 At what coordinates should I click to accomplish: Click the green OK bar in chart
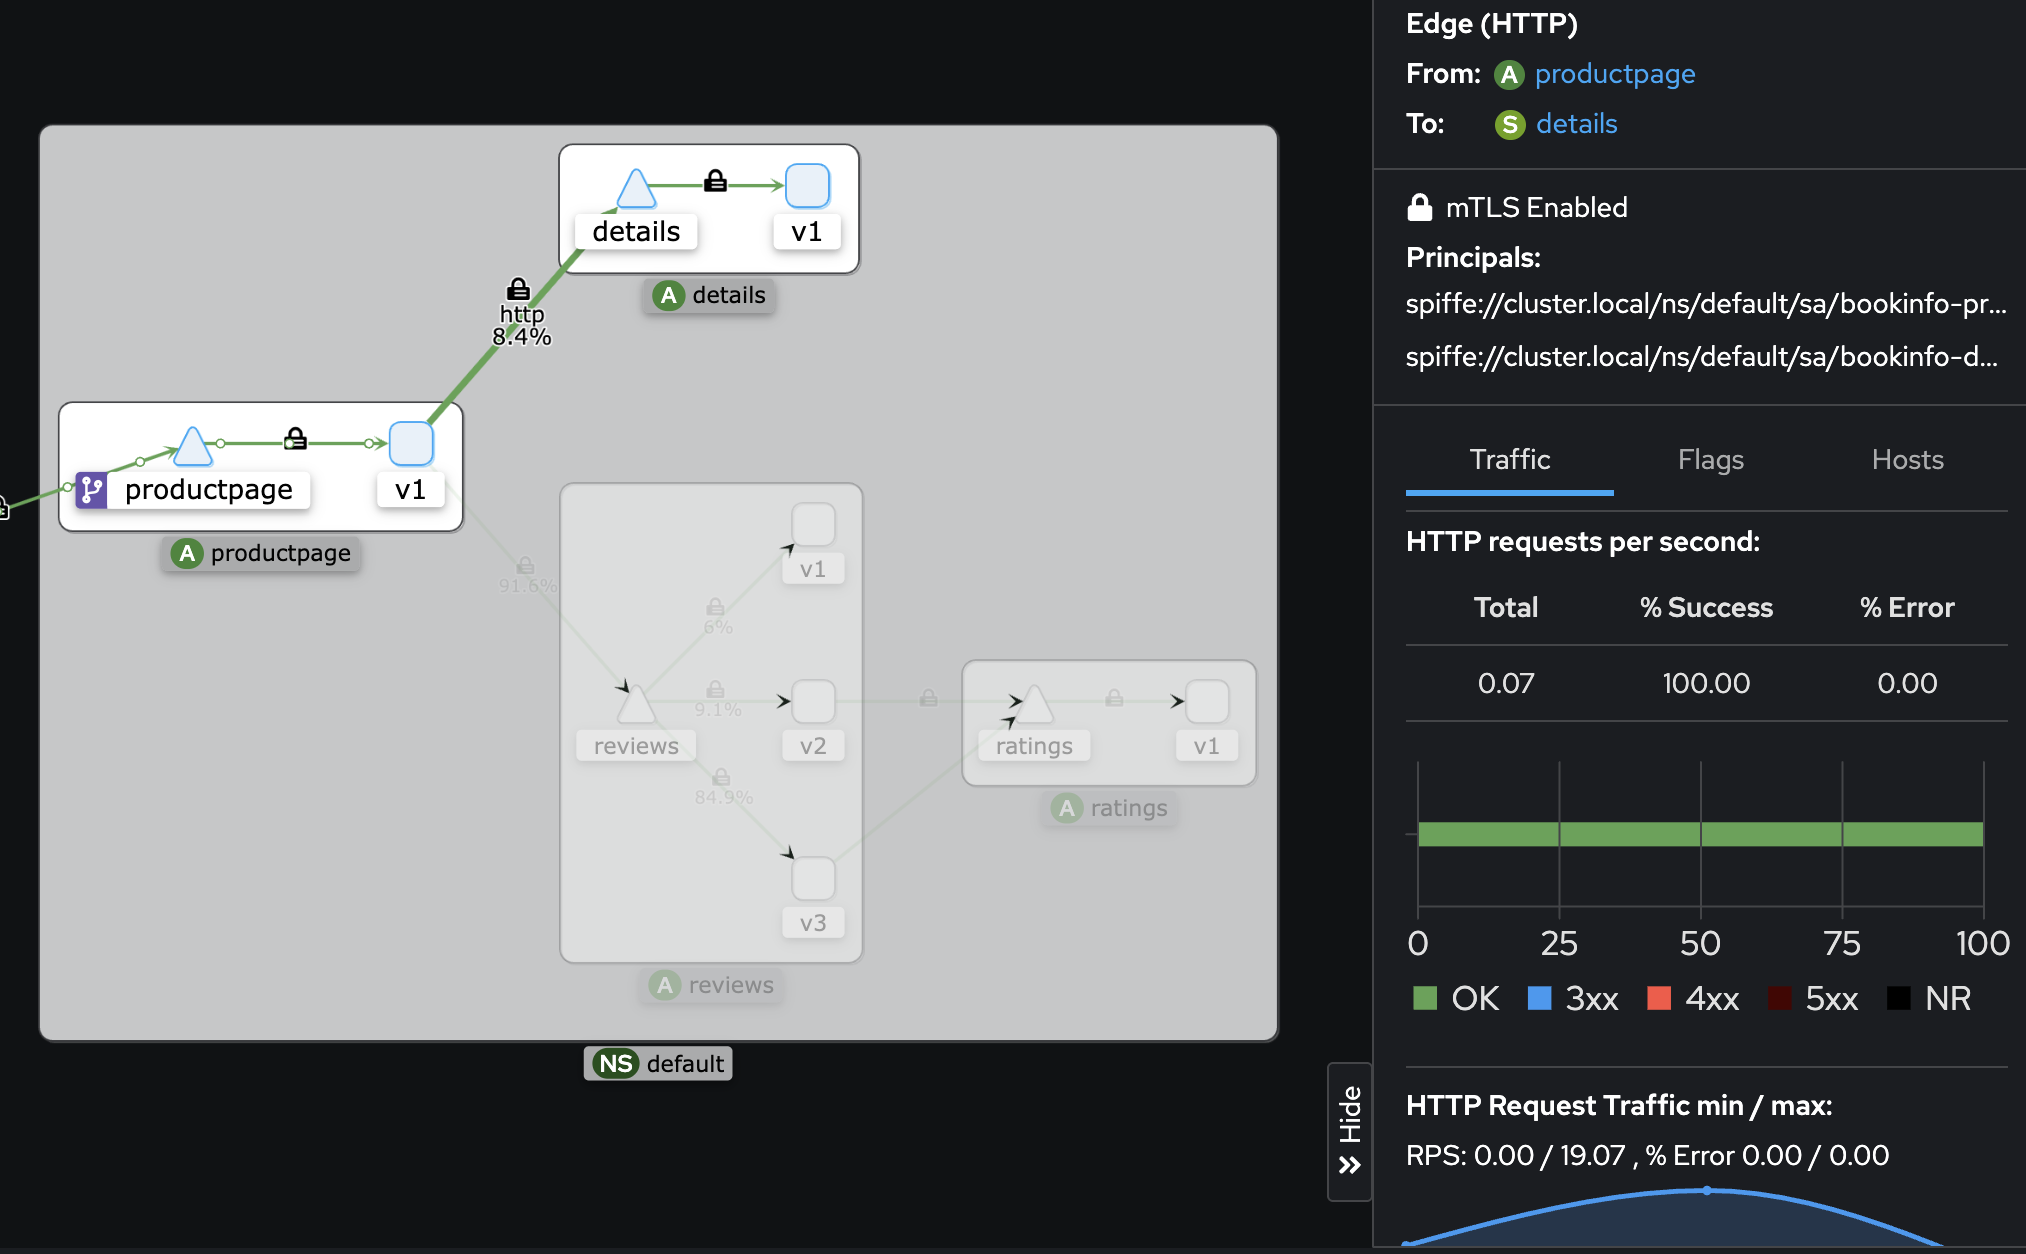pos(1700,834)
